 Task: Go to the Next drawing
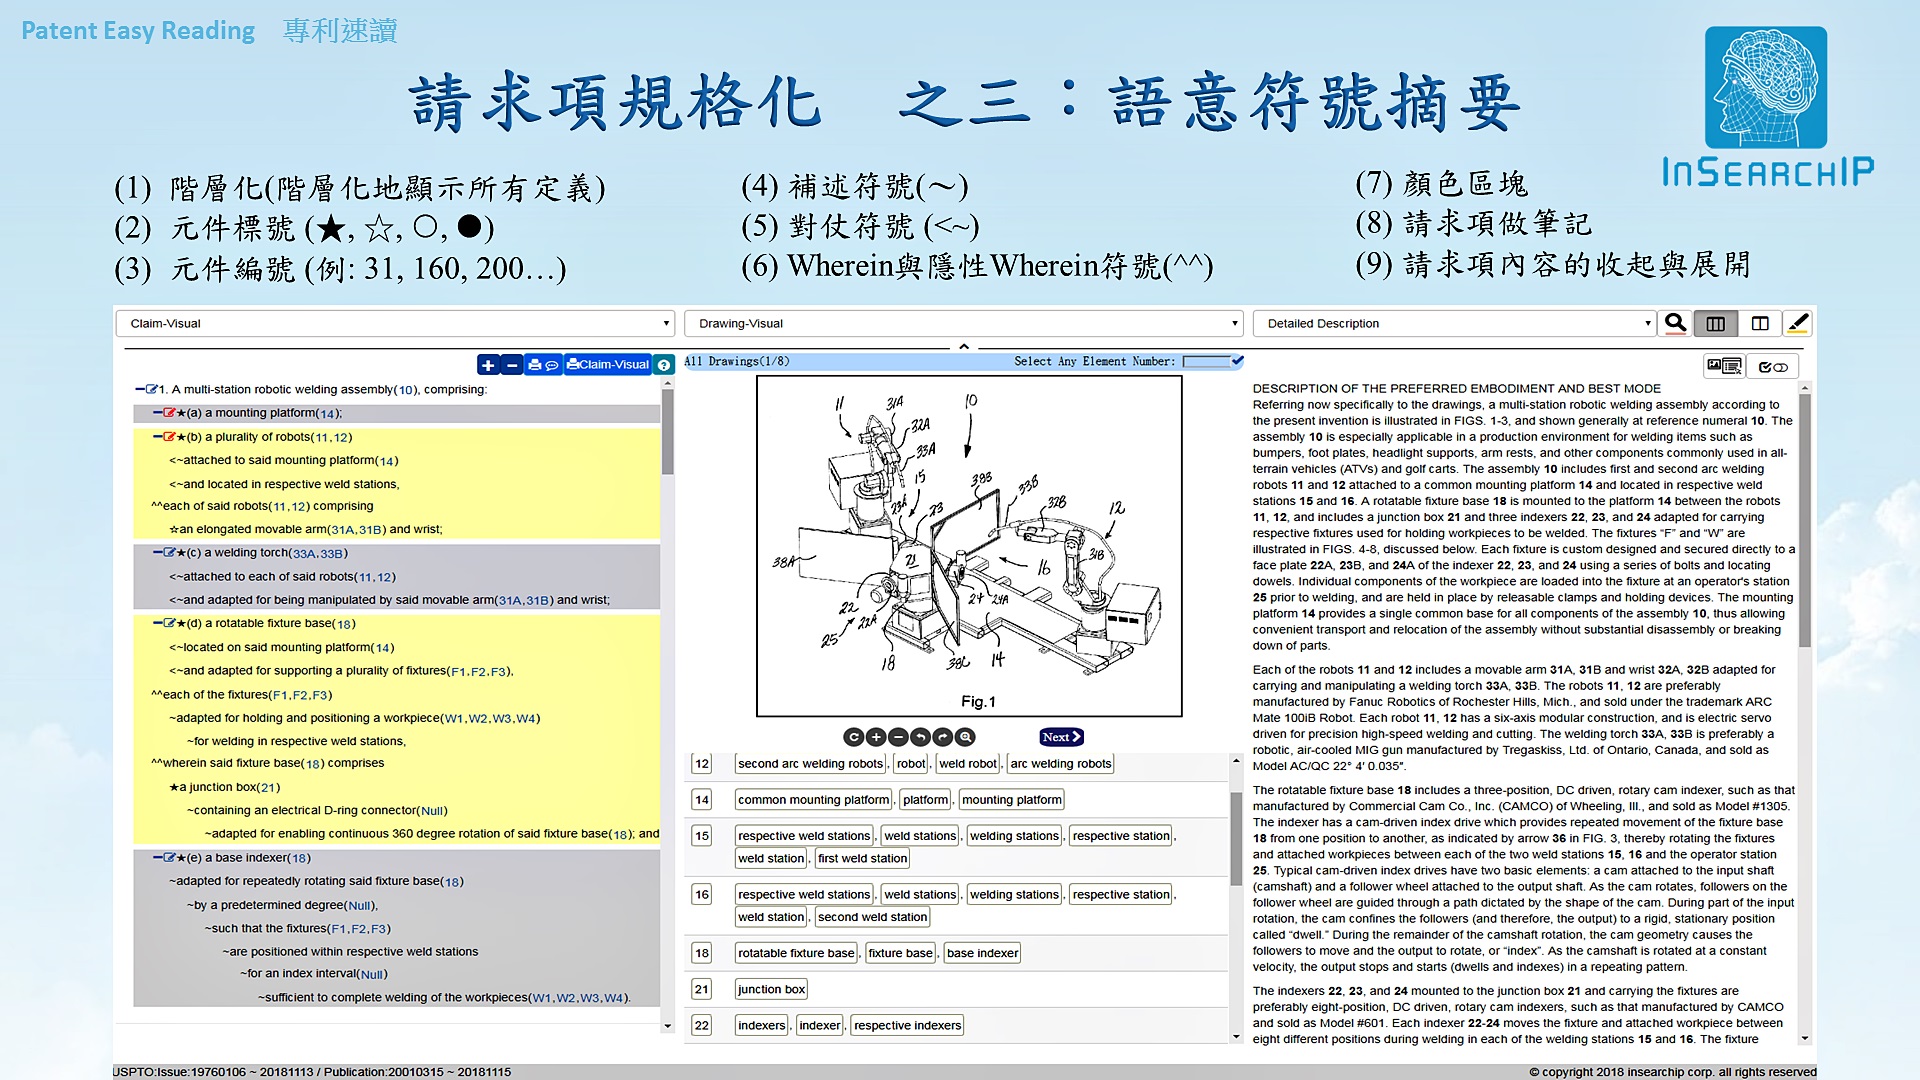(x=1061, y=737)
